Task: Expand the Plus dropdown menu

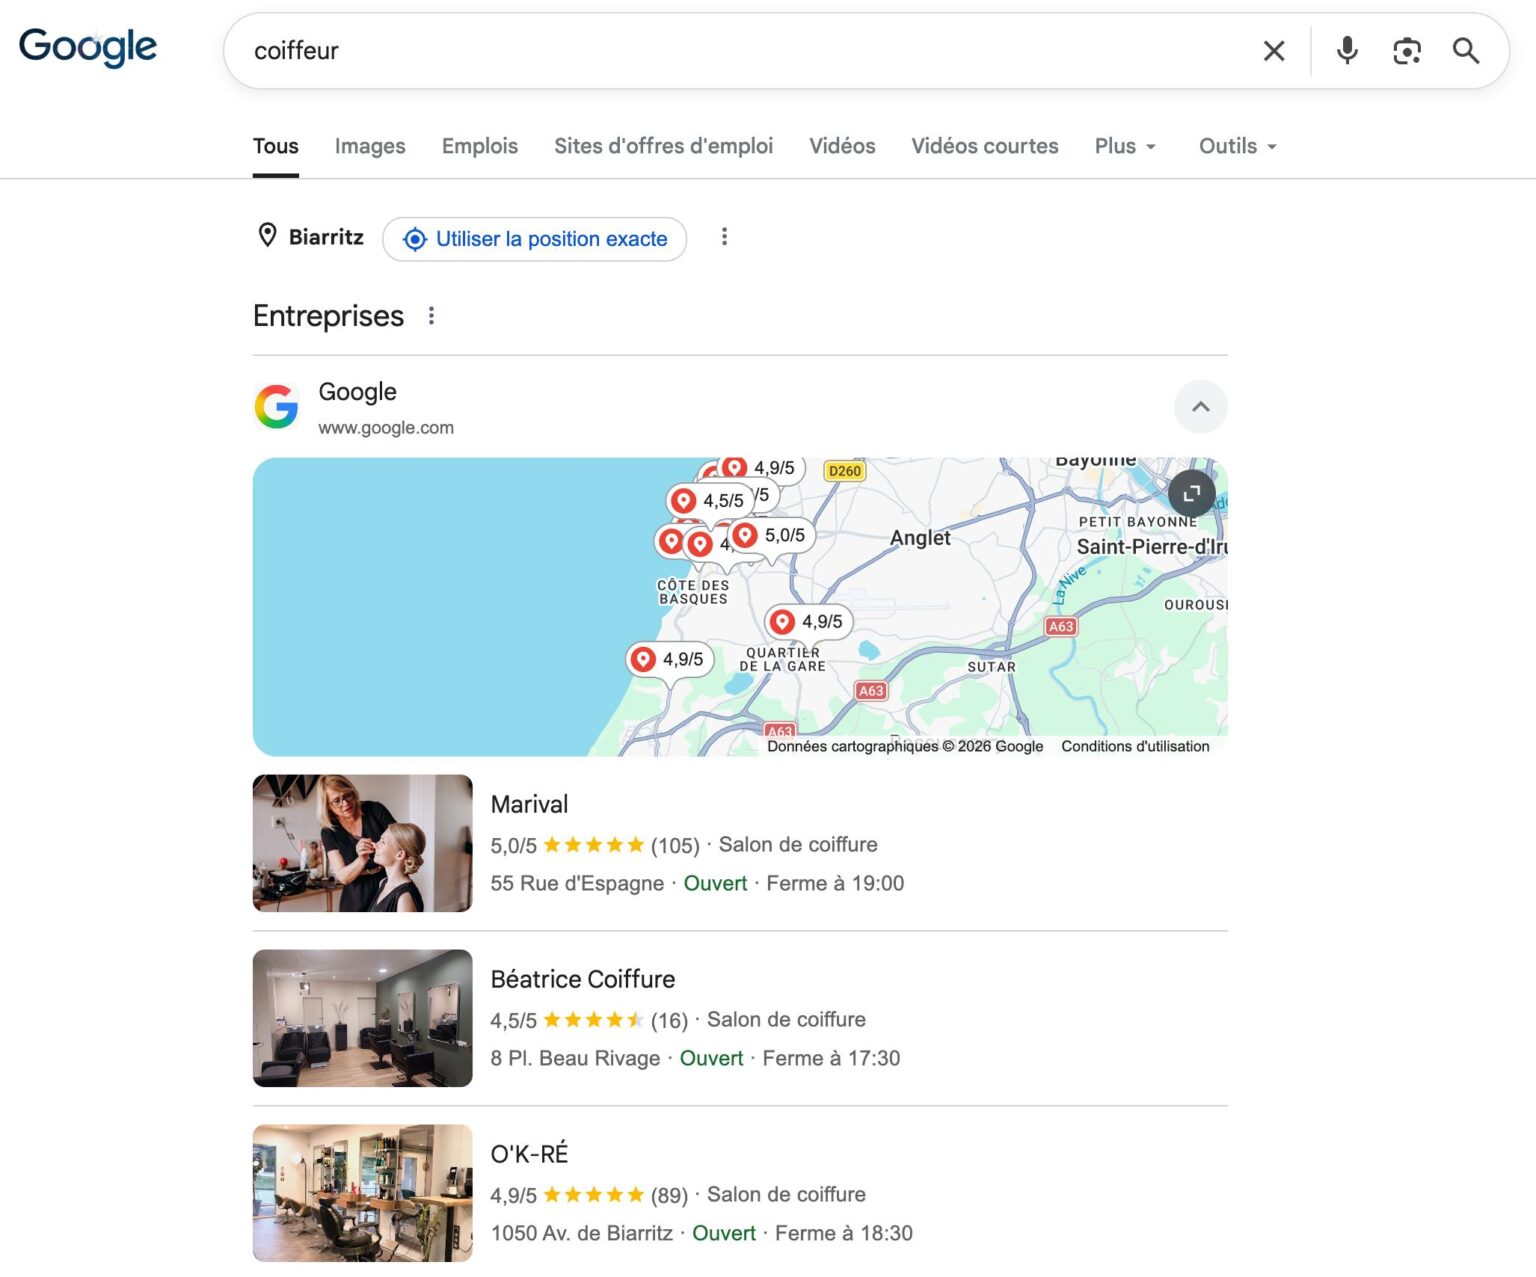Action: [x=1125, y=146]
